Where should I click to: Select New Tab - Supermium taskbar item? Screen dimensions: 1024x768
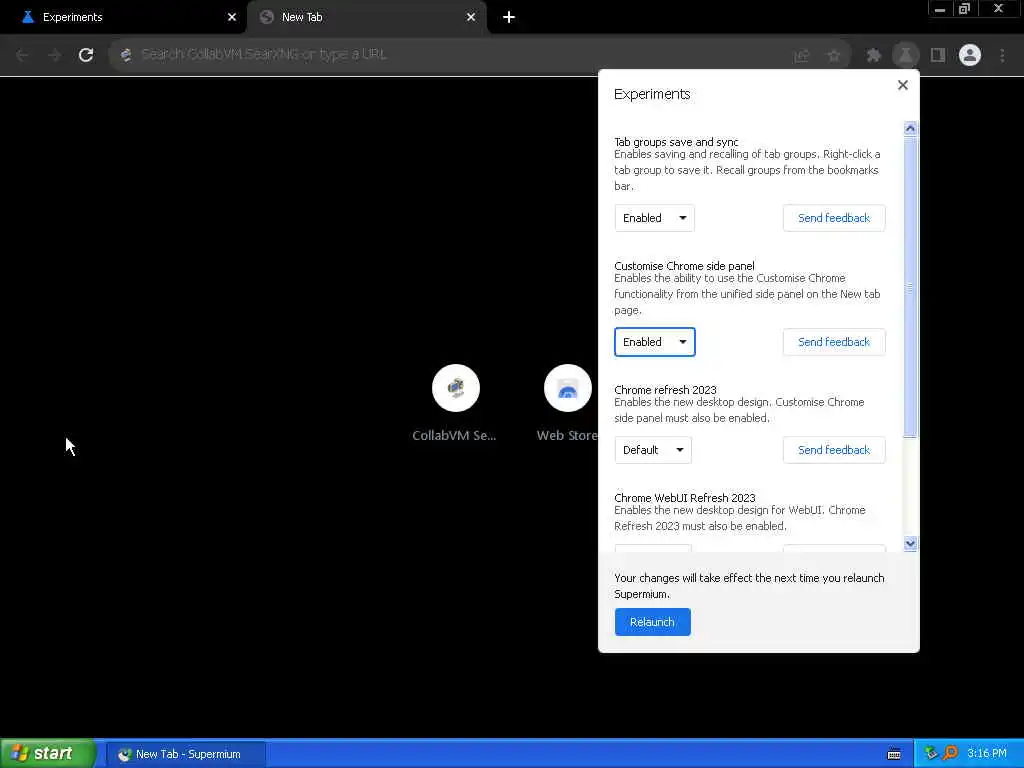185,754
